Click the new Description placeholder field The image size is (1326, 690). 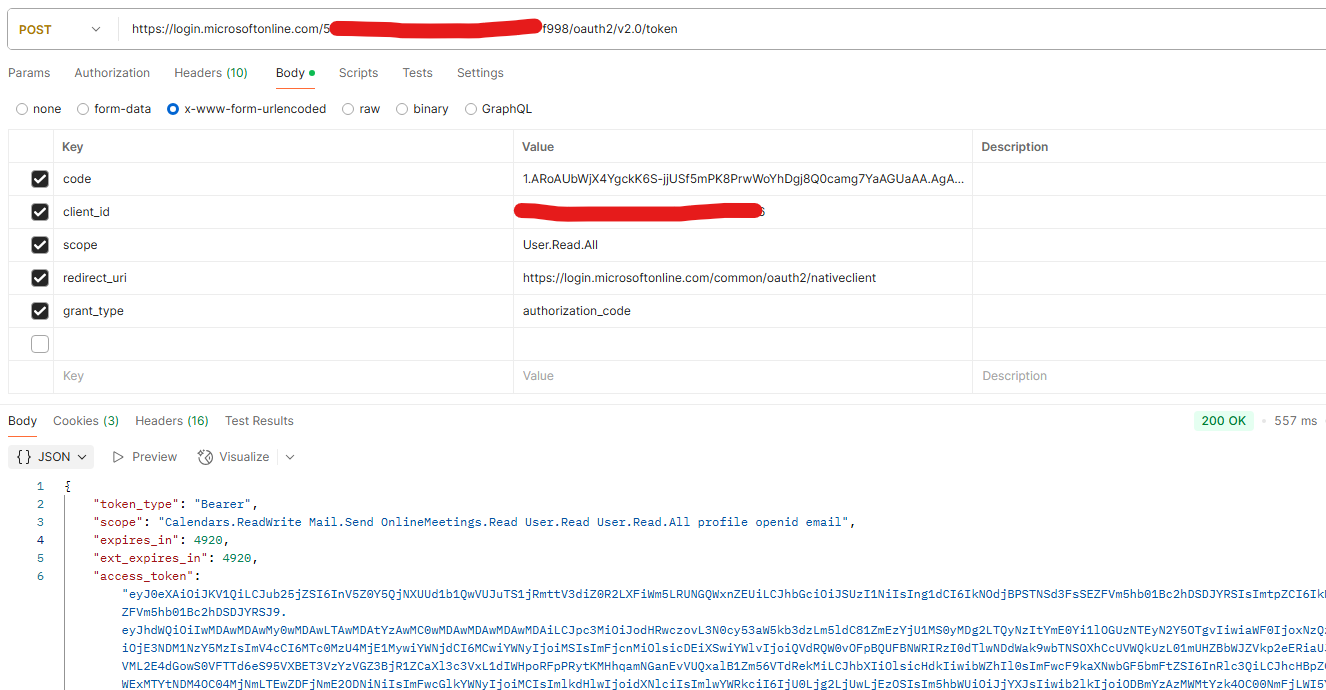click(1149, 376)
